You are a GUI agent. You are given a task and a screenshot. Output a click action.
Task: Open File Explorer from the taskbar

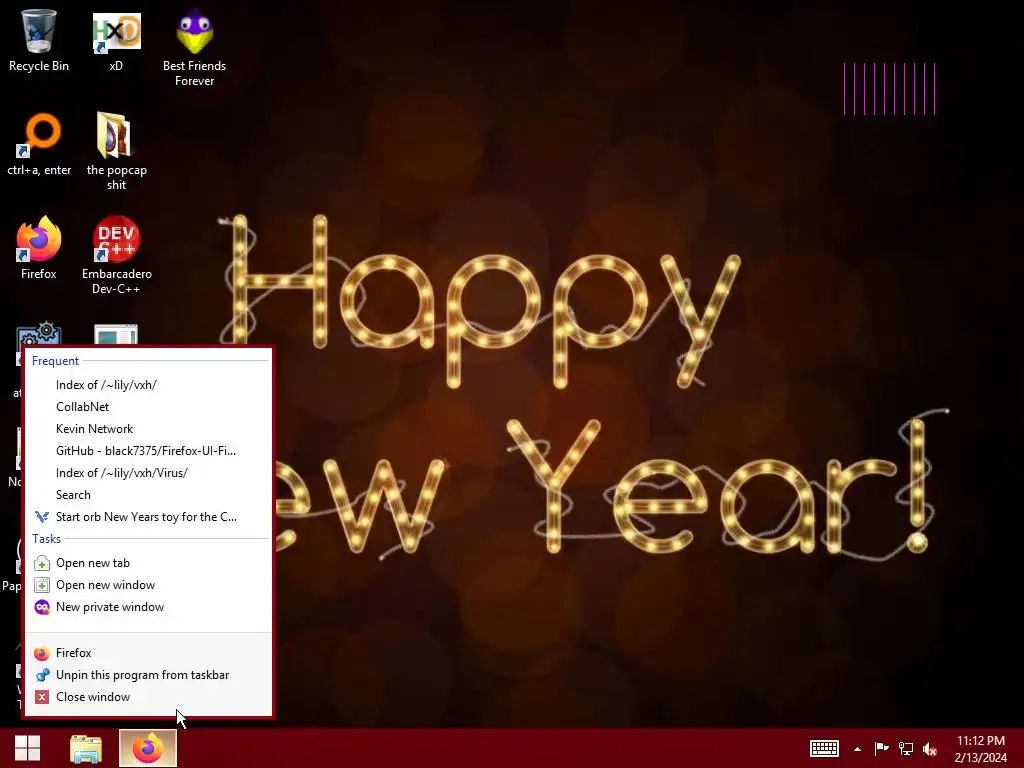pyautogui.click(x=86, y=748)
